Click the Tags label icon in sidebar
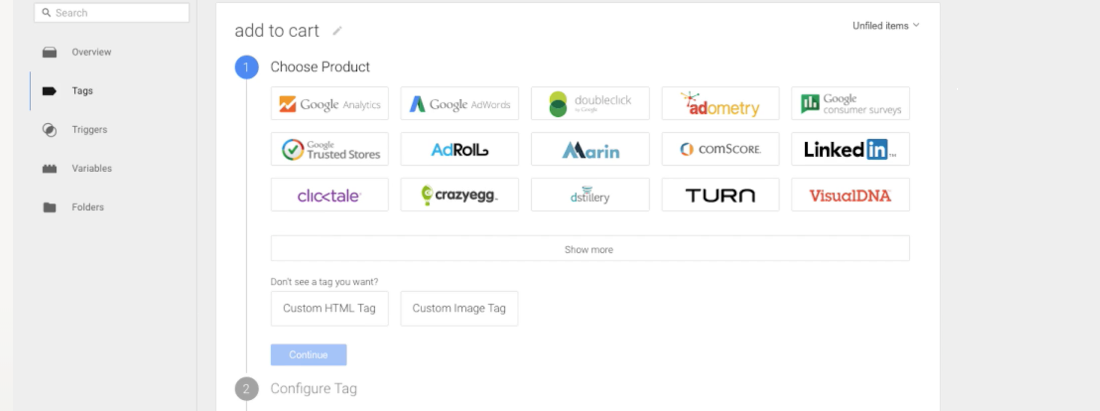The image size is (1100, 411). point(49,91)
